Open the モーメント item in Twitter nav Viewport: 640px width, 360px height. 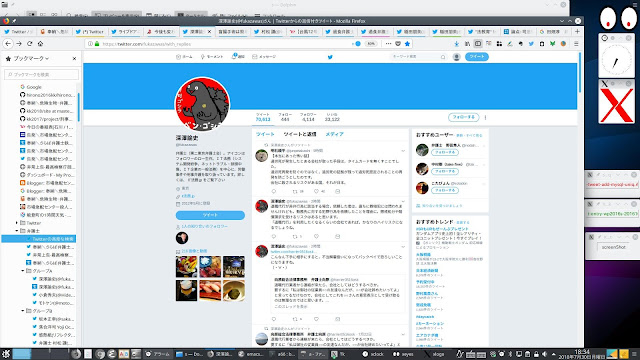pyautogui.click(x=212, y=57)
